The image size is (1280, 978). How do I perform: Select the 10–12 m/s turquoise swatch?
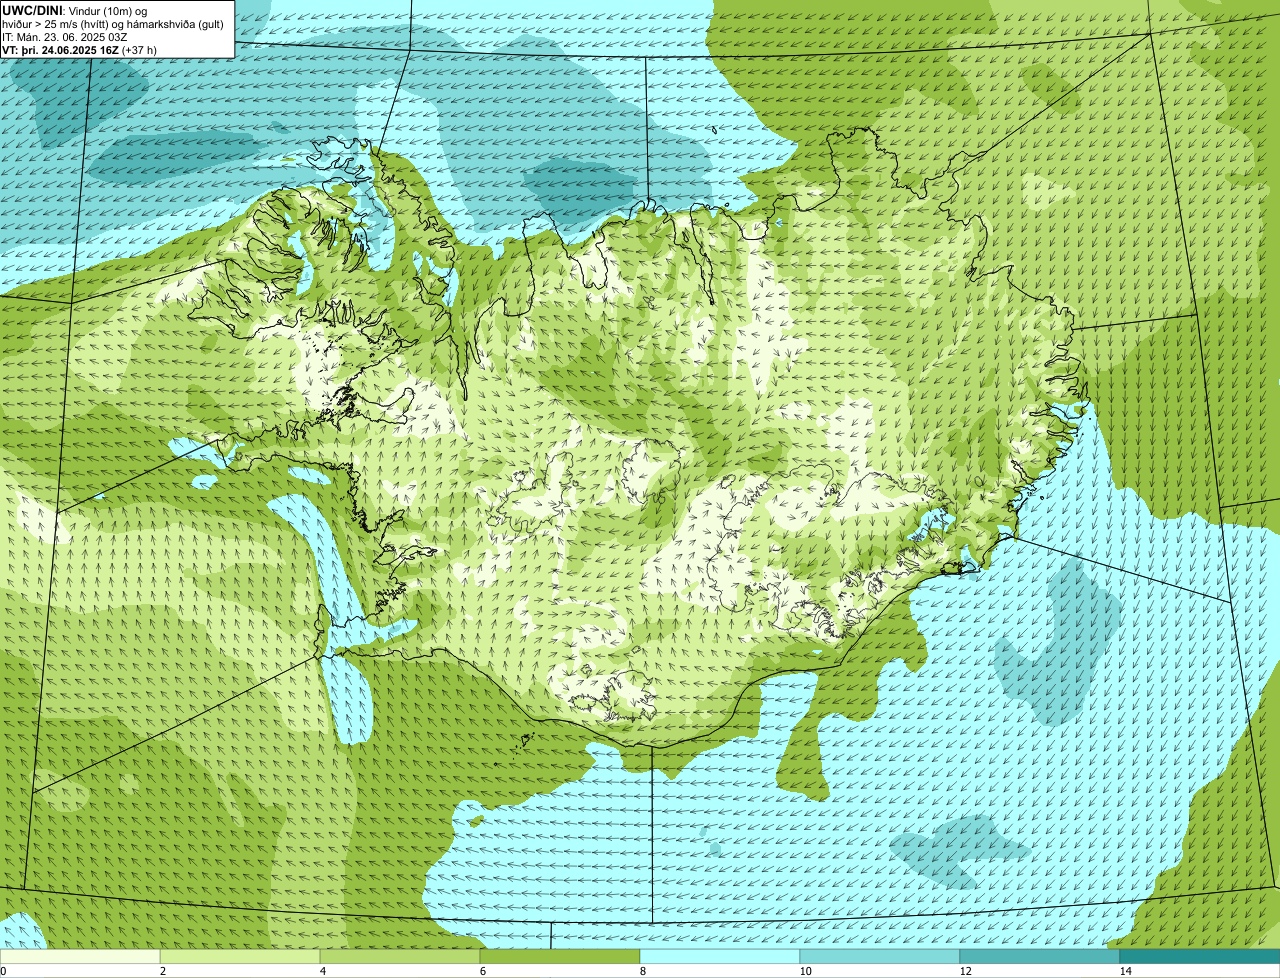click(x=880, y=957)
